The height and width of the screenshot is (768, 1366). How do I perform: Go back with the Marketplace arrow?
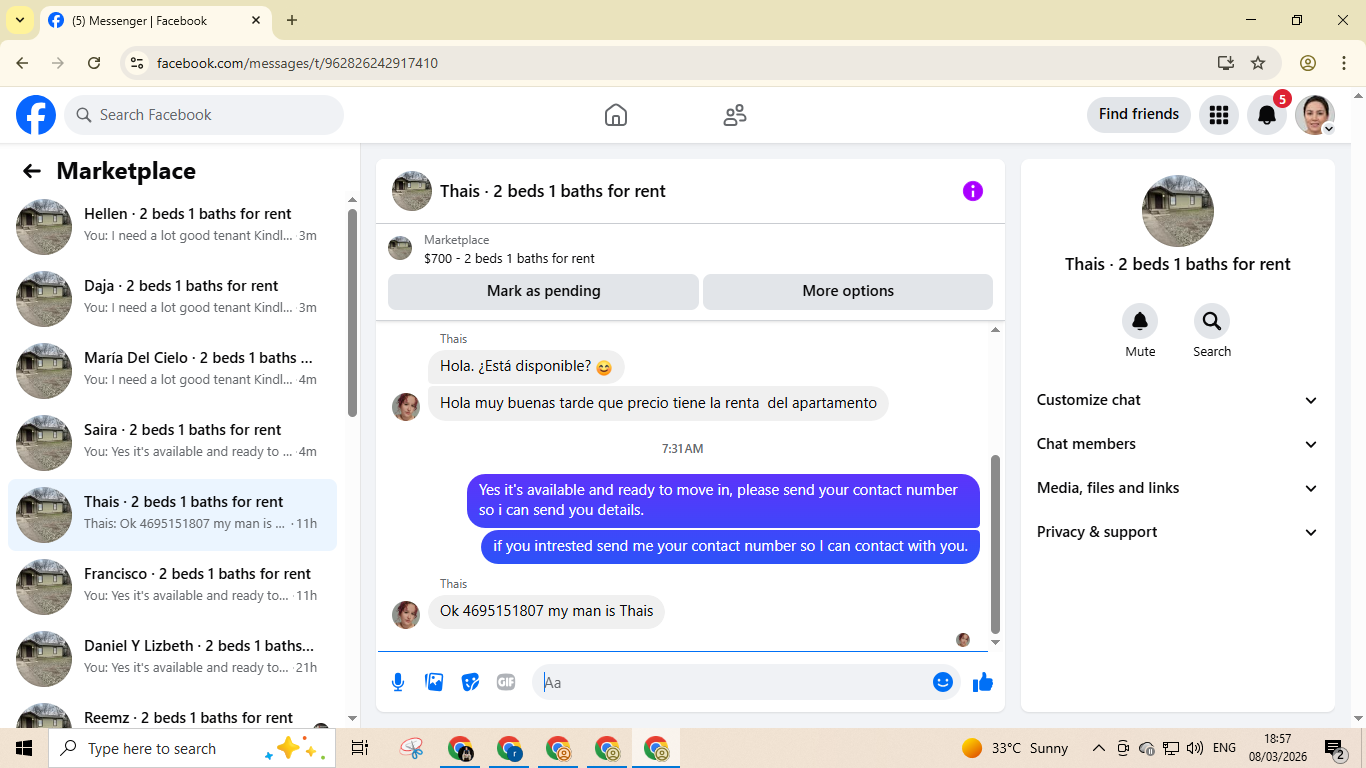tap(32, 171)
